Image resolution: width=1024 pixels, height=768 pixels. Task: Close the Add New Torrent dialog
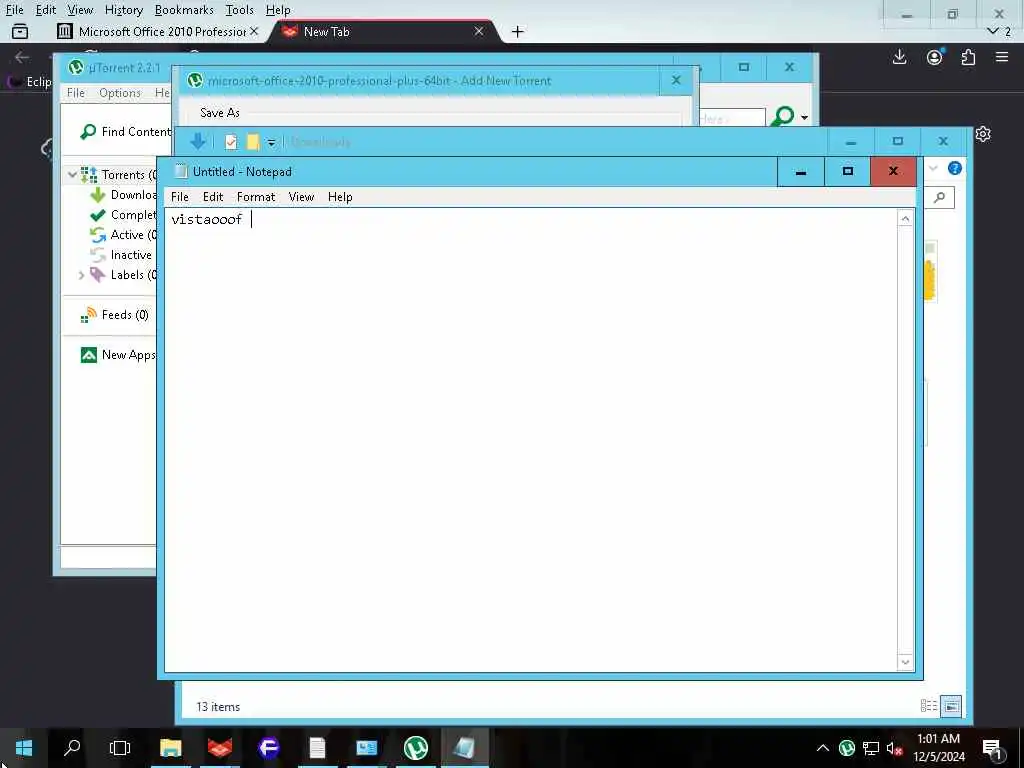pyautogui.click(x=676, y=80)
